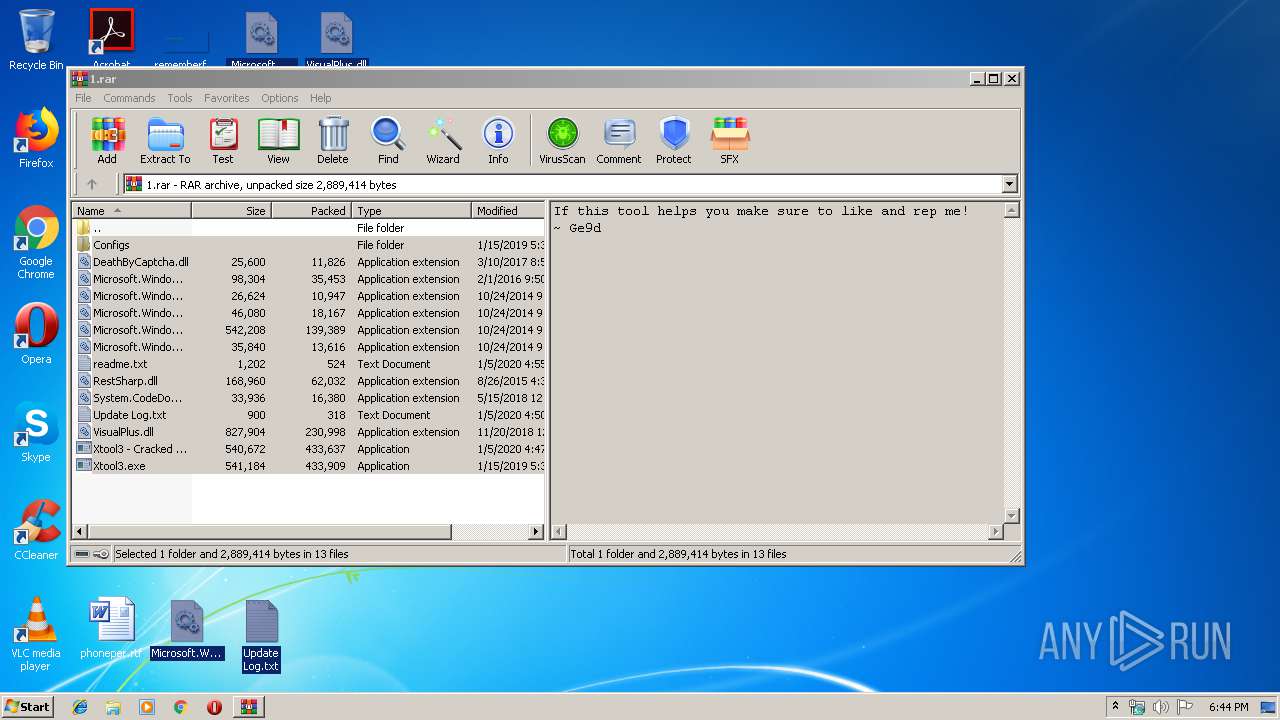Select Xtool3.exe file row
1280x720 pixels.
[x=310, y=466]
